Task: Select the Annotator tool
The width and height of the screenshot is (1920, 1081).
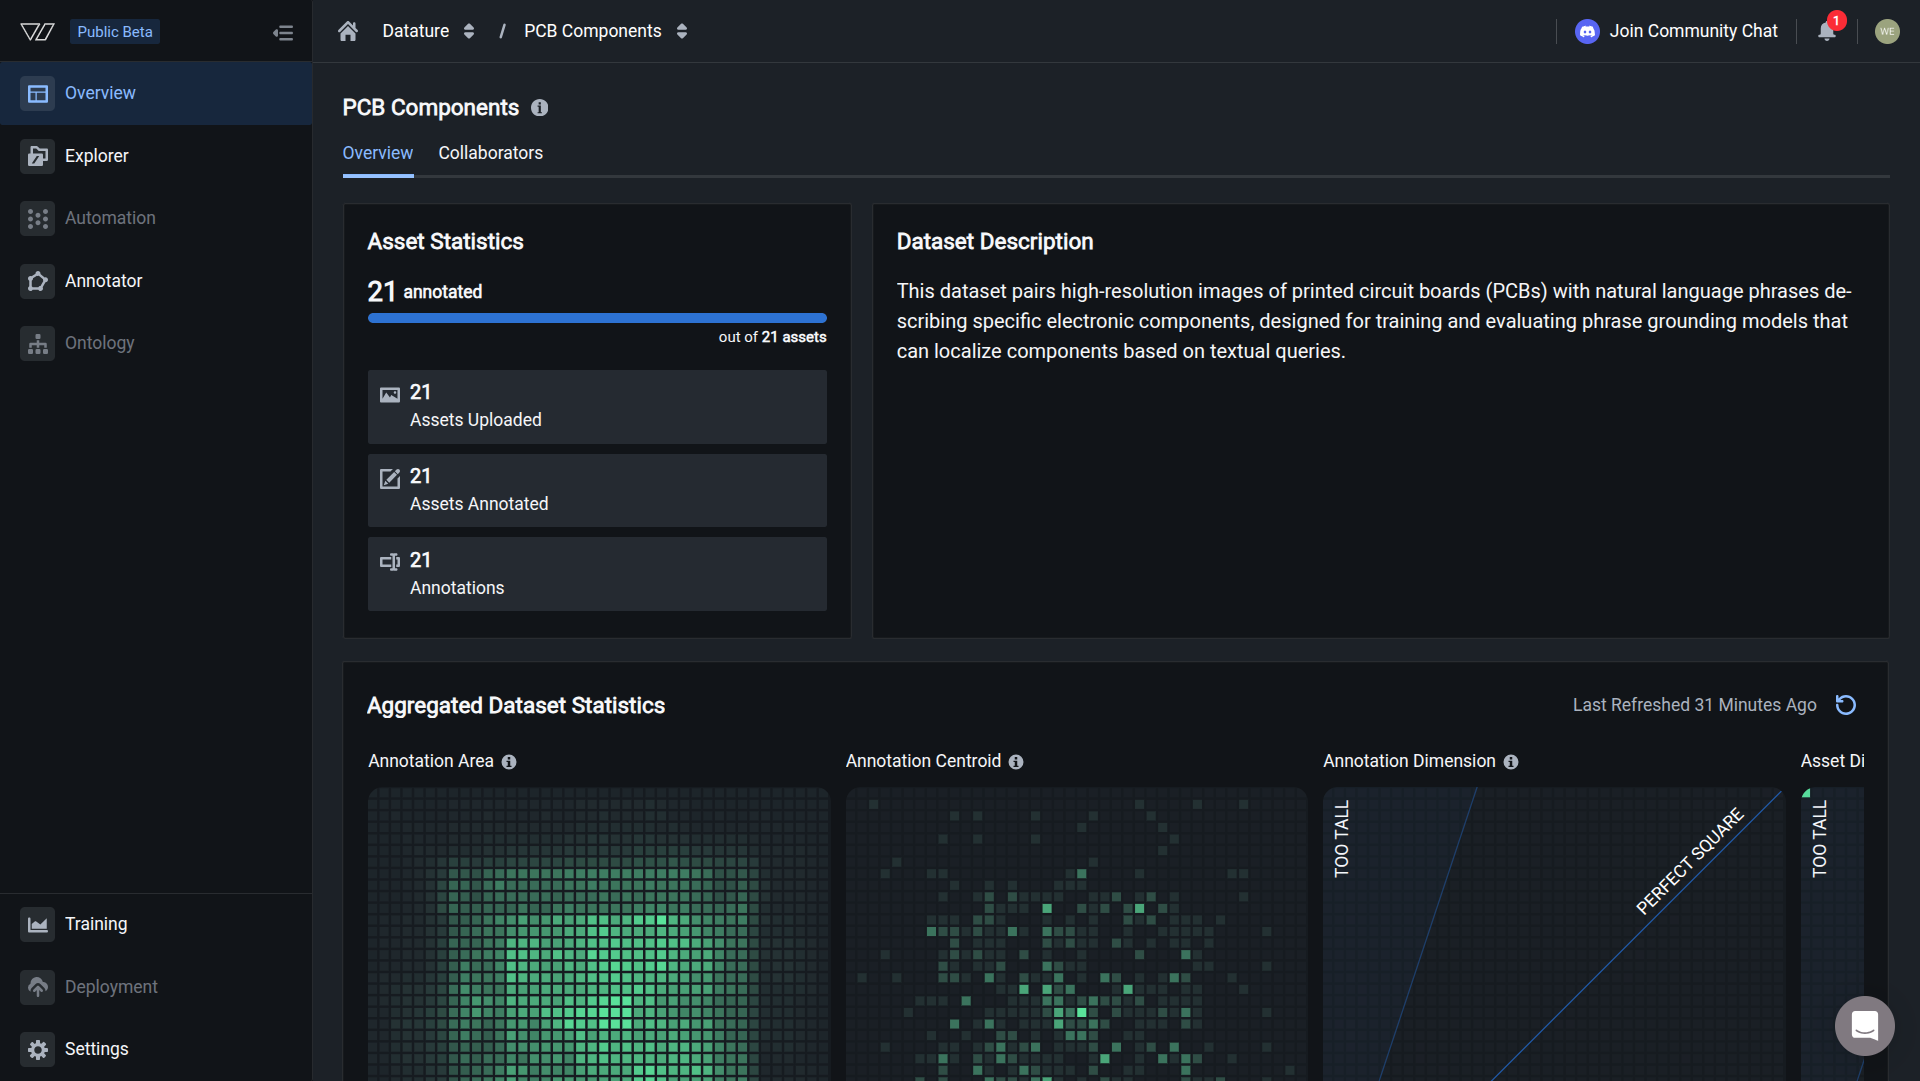Action: pyautogui.click(x=103, y=281)
